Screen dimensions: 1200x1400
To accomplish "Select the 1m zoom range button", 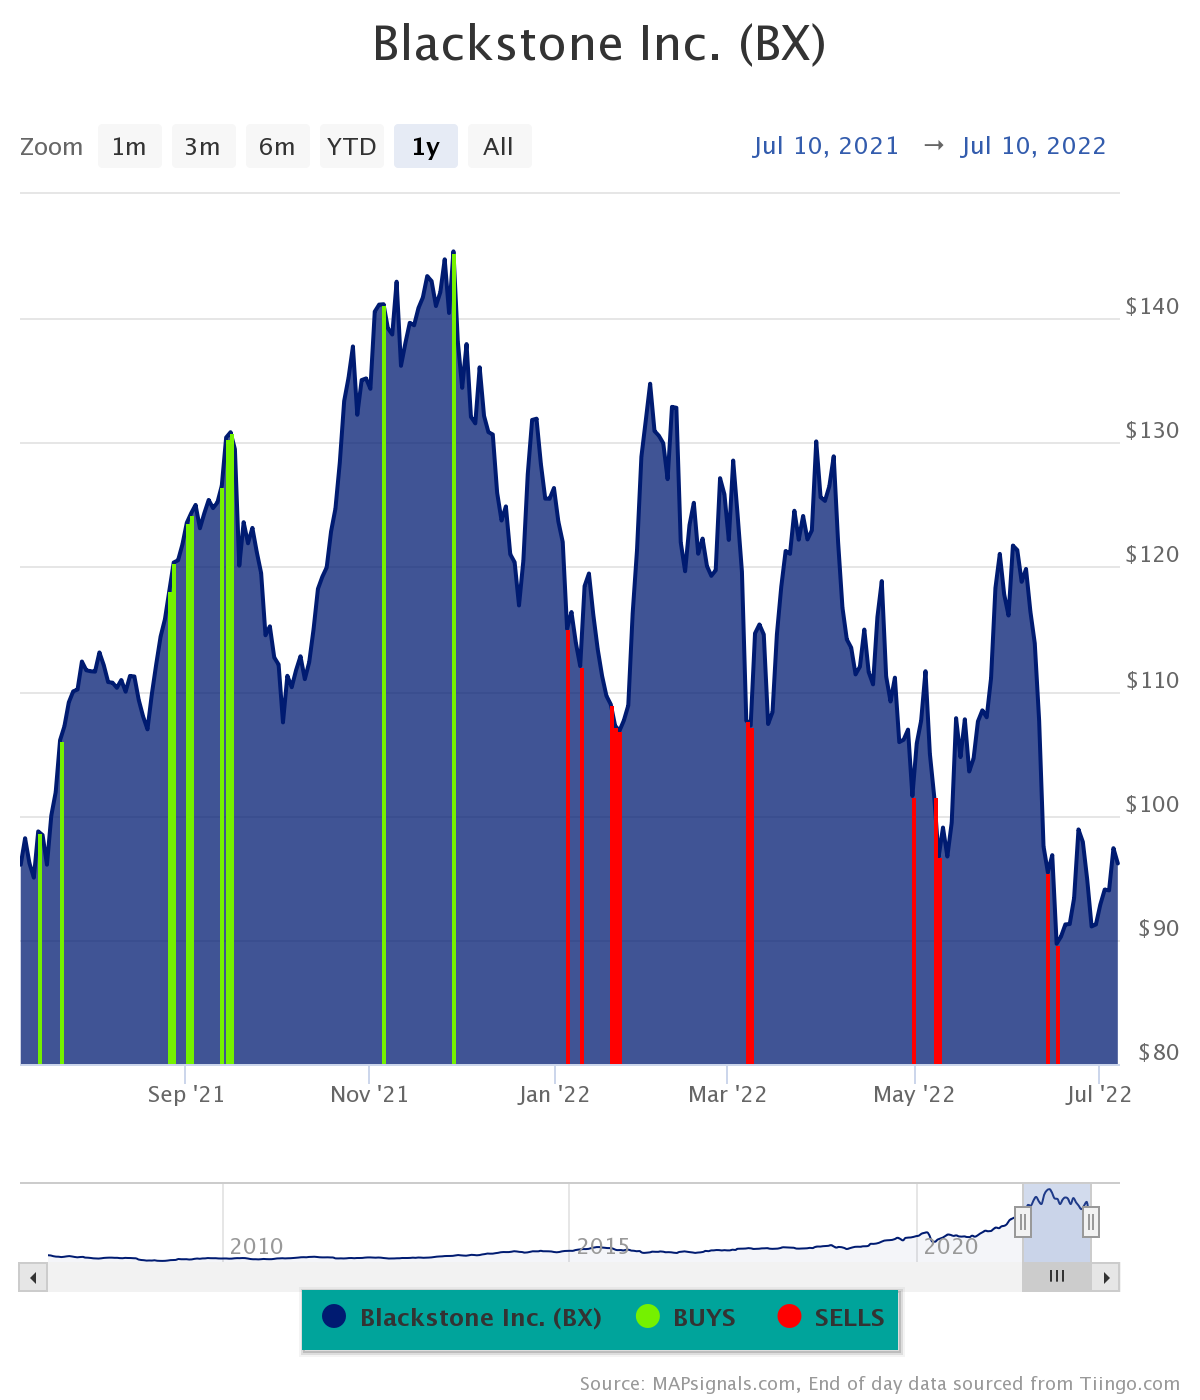I will coord(130,147).
